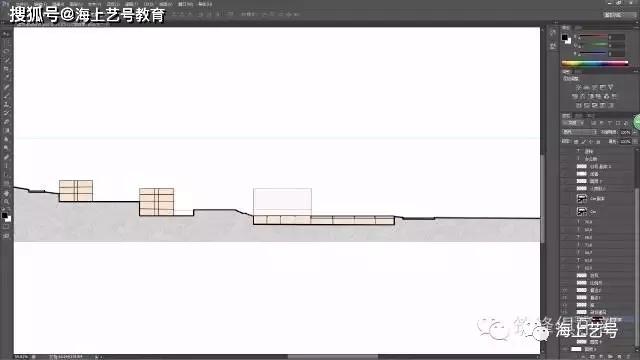Select the Car 副本 smart object layer
640x360 pixels.
[597, 199]
